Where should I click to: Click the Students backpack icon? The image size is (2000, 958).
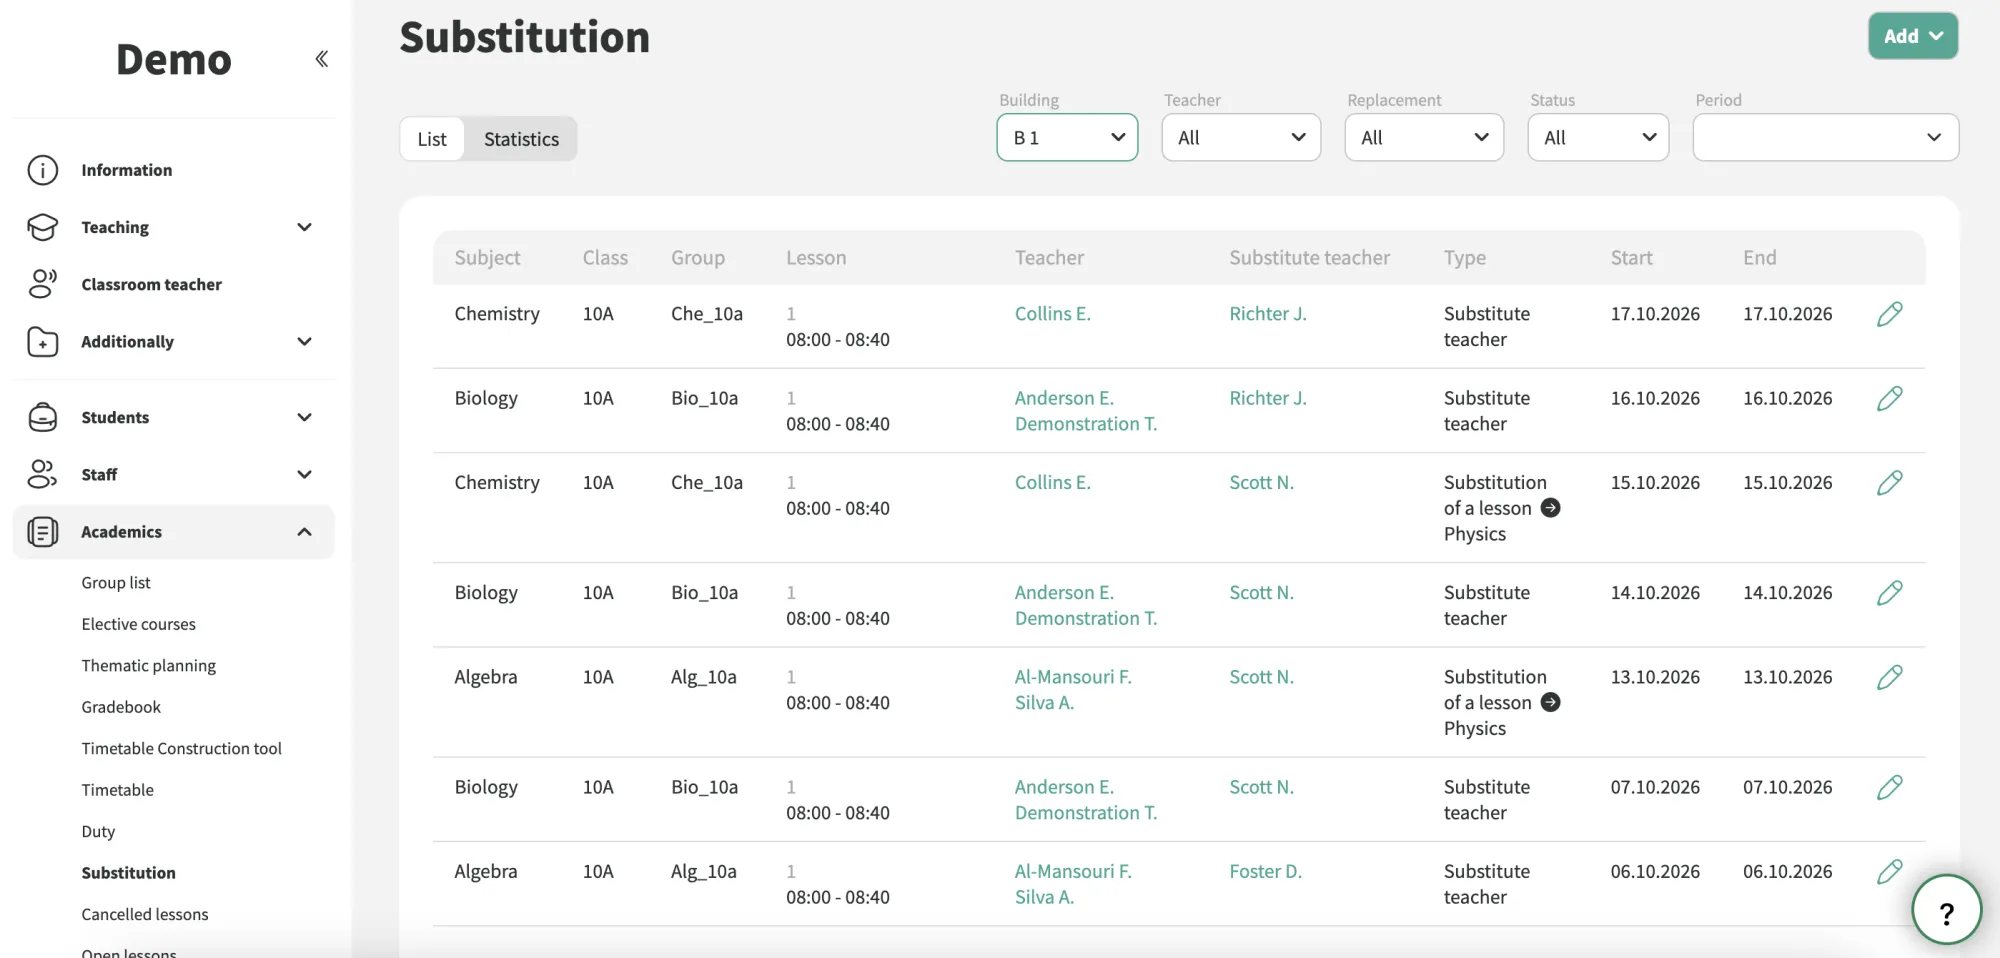(x=42, y=417)
